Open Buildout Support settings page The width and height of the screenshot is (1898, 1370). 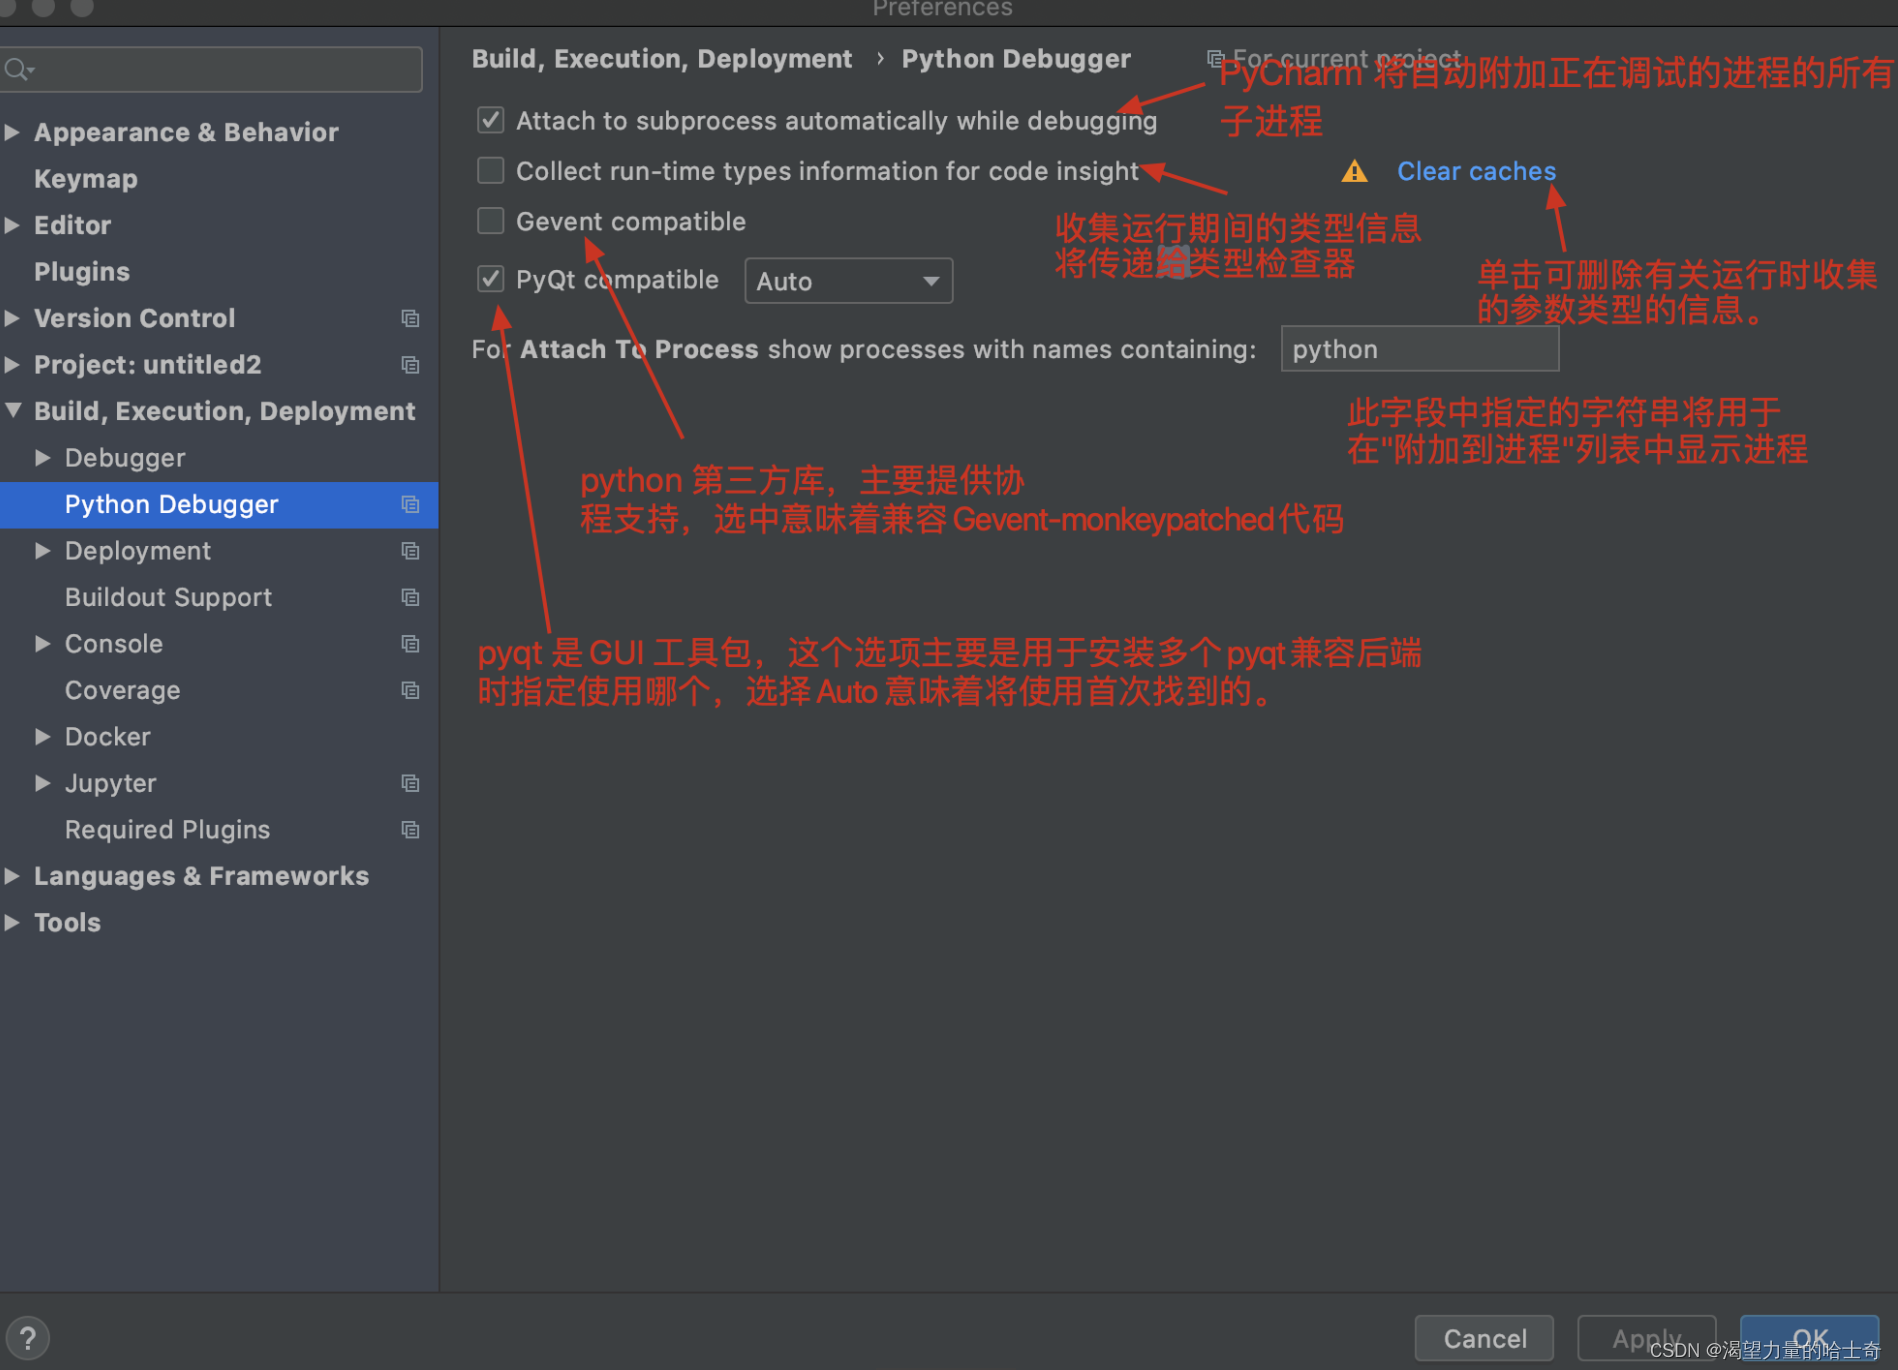[x=168, y=597]
